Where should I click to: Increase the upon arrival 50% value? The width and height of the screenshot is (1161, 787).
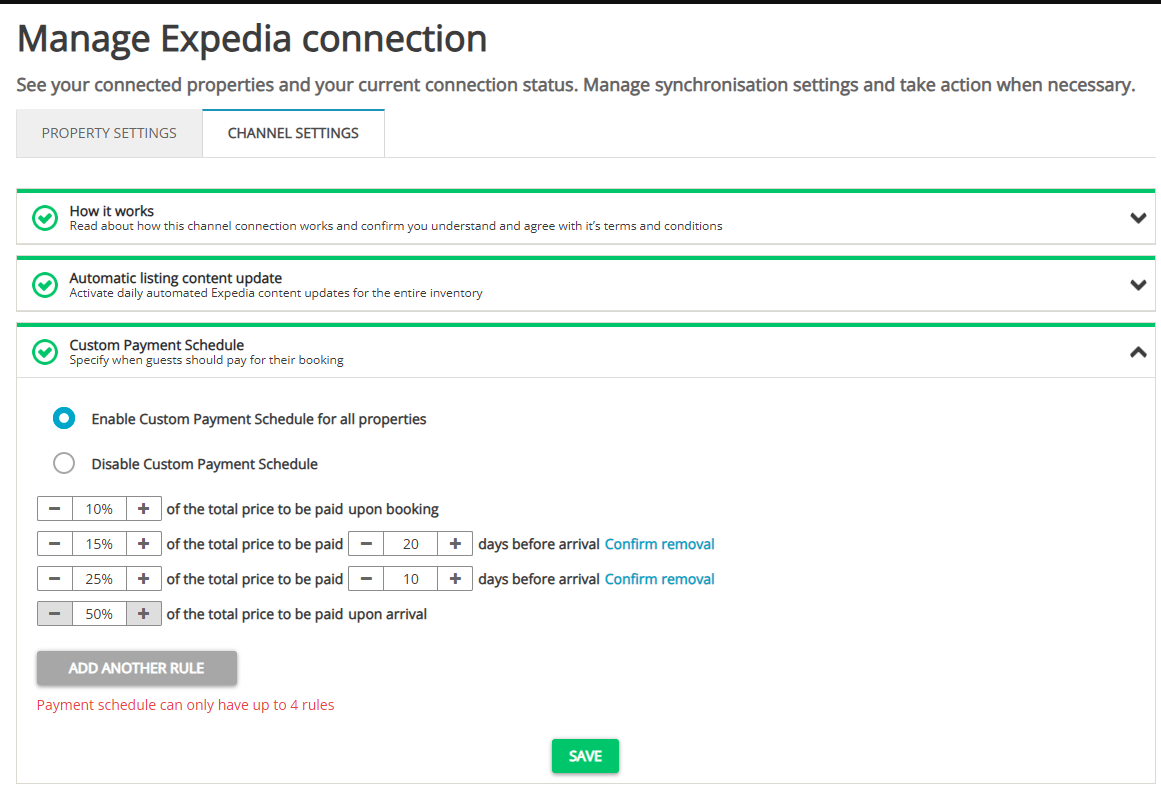(143, 613)
